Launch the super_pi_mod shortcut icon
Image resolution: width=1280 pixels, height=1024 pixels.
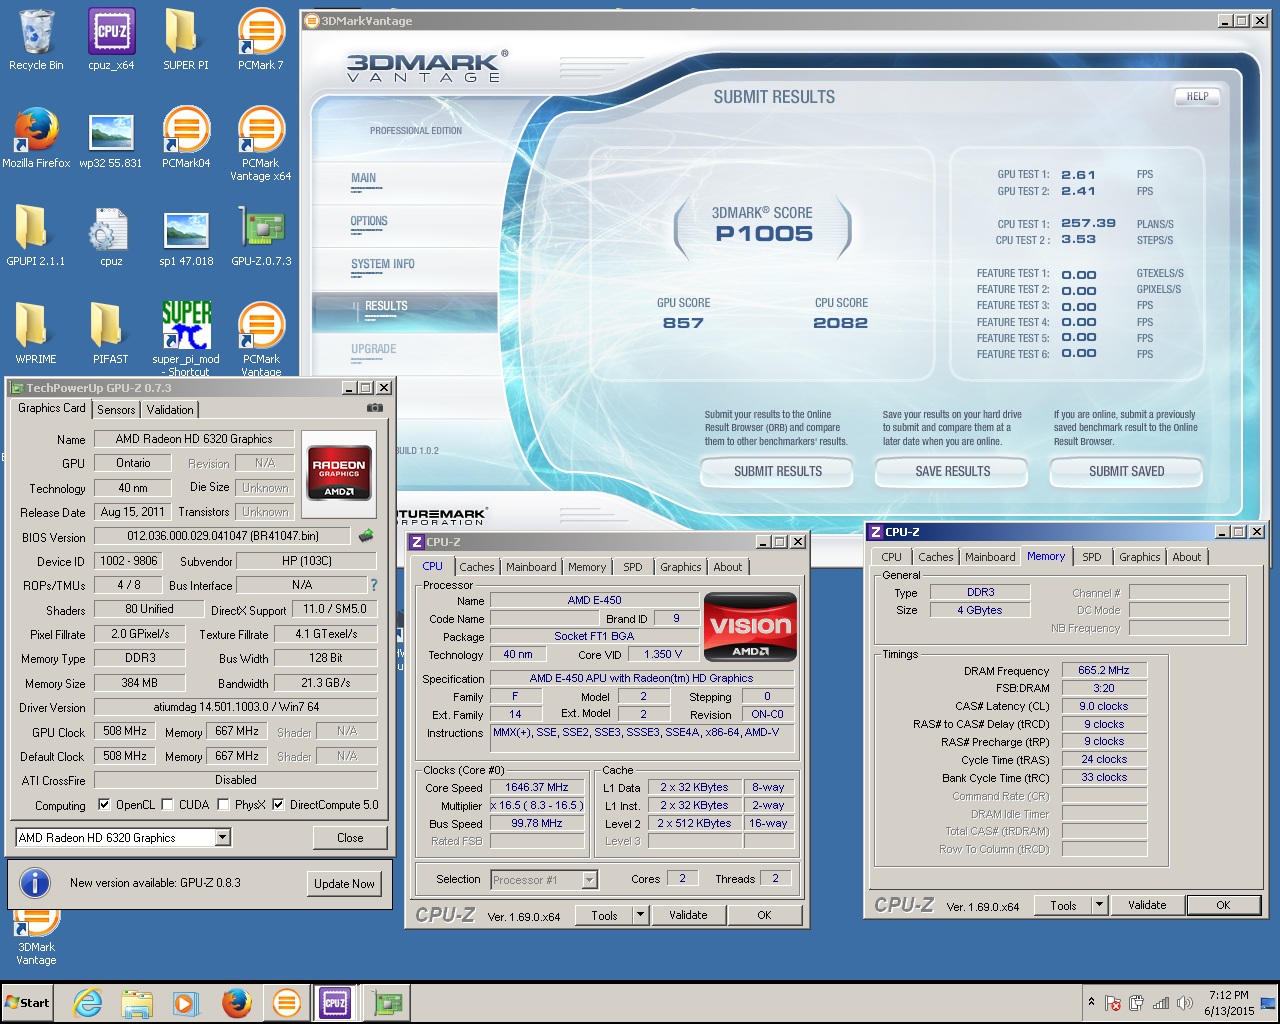pos(185,337)
